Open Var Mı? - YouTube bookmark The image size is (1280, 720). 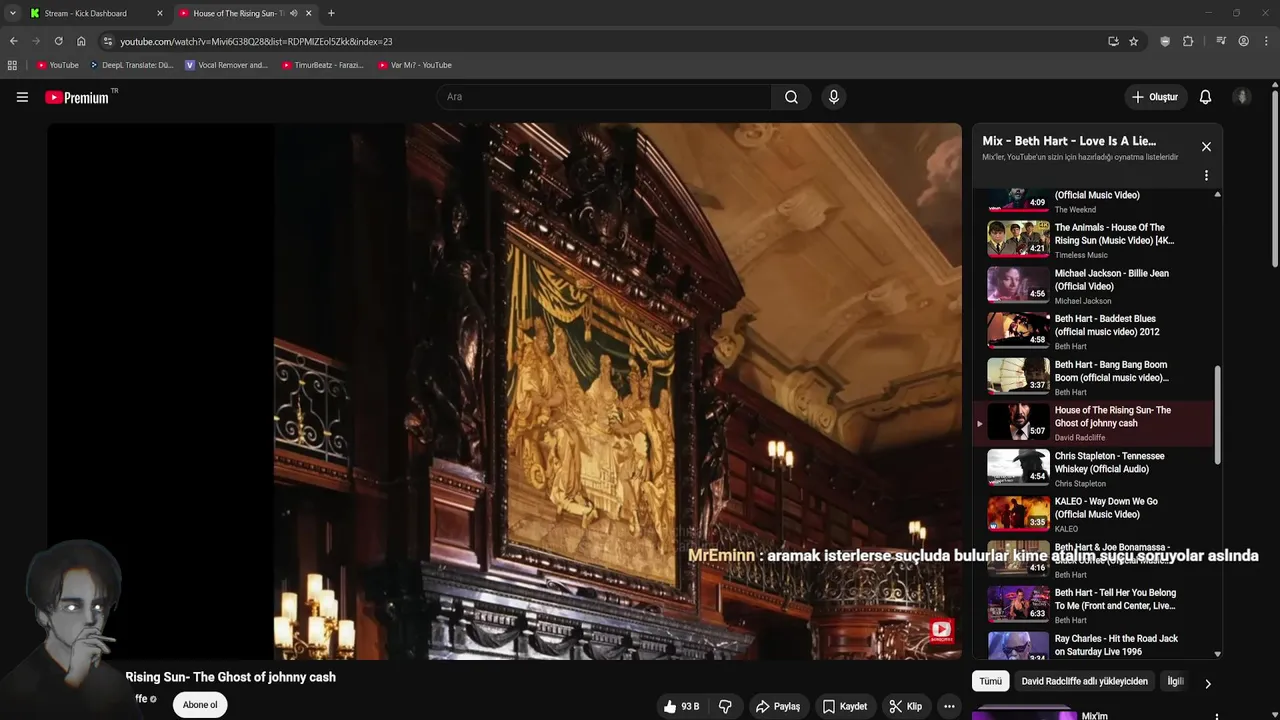415,65
